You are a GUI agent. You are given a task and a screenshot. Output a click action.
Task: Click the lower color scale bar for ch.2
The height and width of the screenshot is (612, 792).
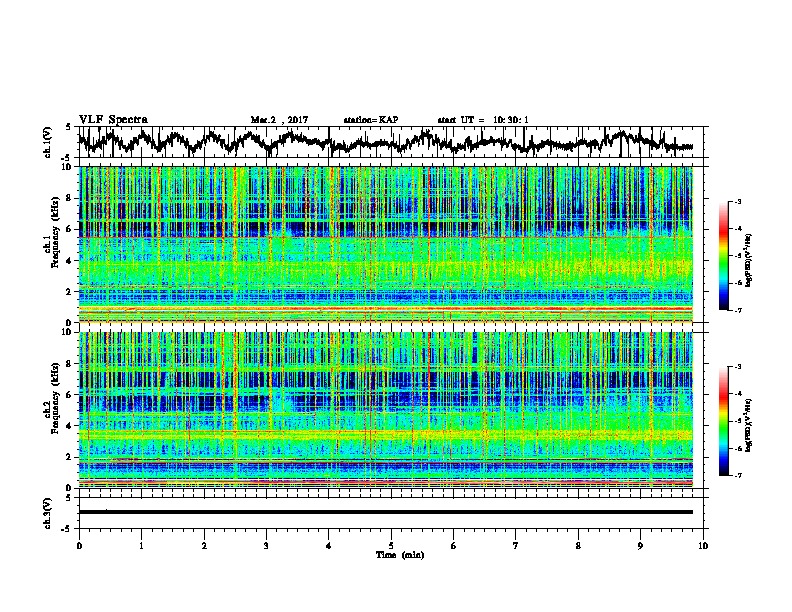click(x=724, y=421)
